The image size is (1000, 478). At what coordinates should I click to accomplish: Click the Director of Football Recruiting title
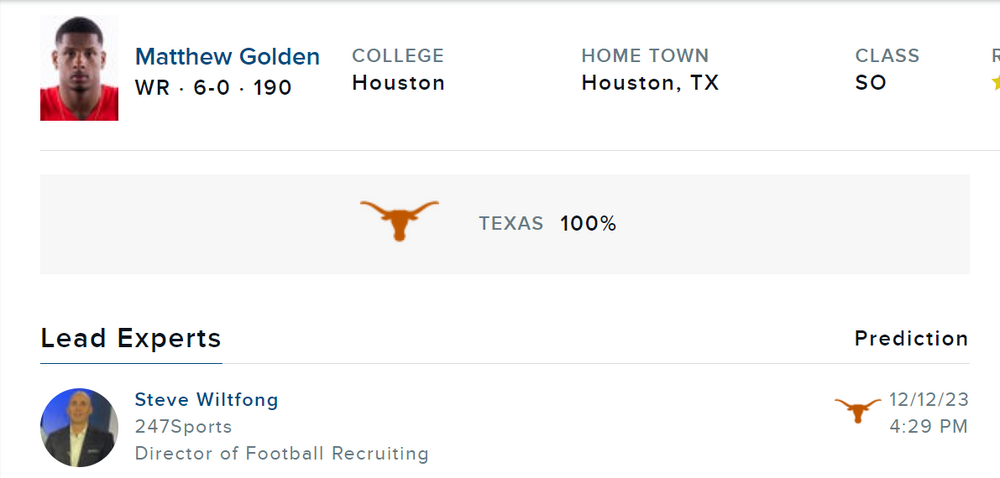(x=281, y=454)
